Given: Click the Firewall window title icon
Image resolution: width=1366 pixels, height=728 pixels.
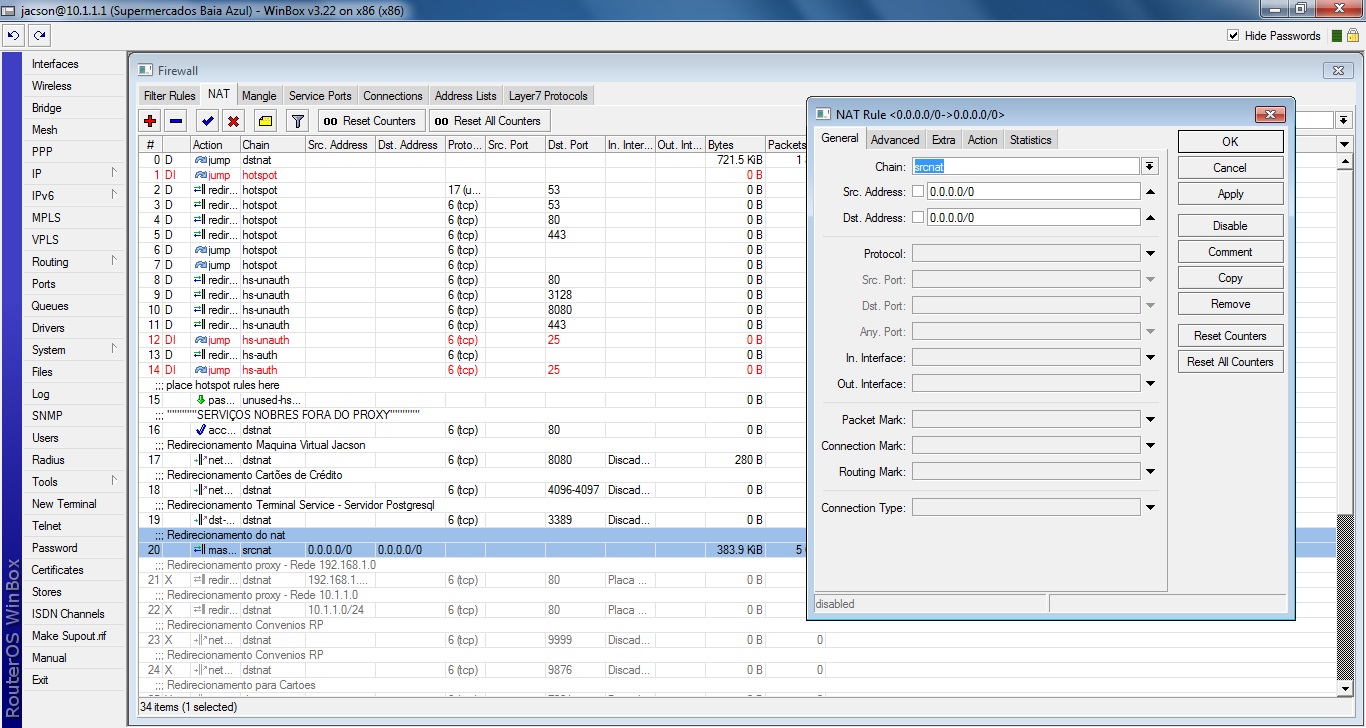Looking at the screenshot, I should [x=145, y=71].
